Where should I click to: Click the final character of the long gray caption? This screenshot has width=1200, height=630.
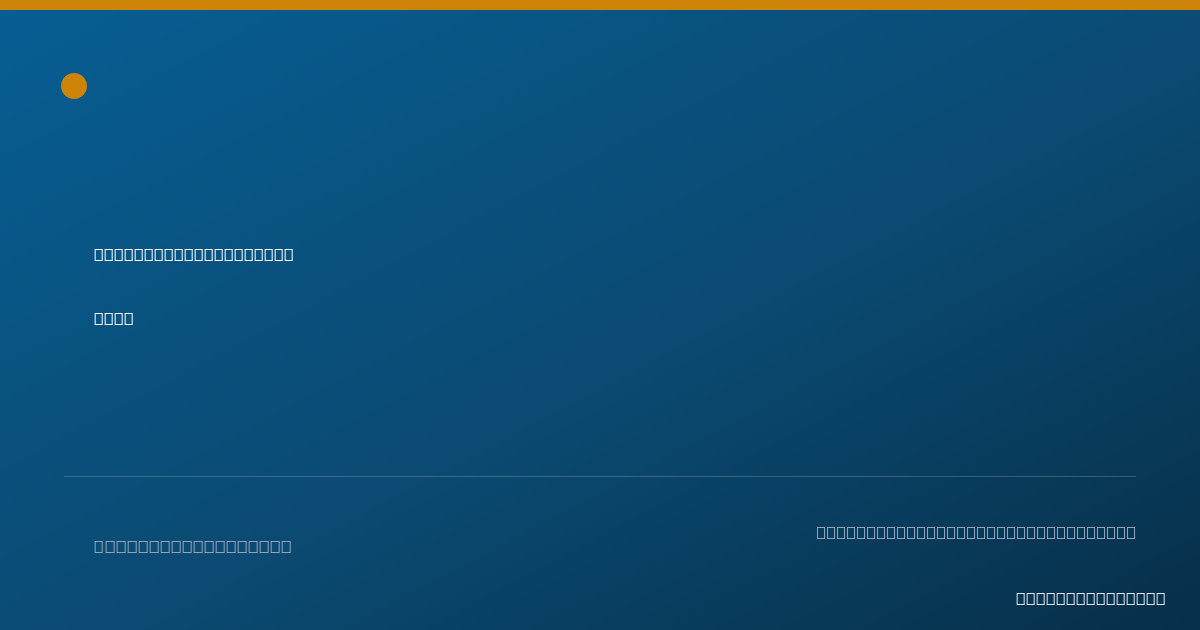pyautogui.click(x=1129, y=532)
